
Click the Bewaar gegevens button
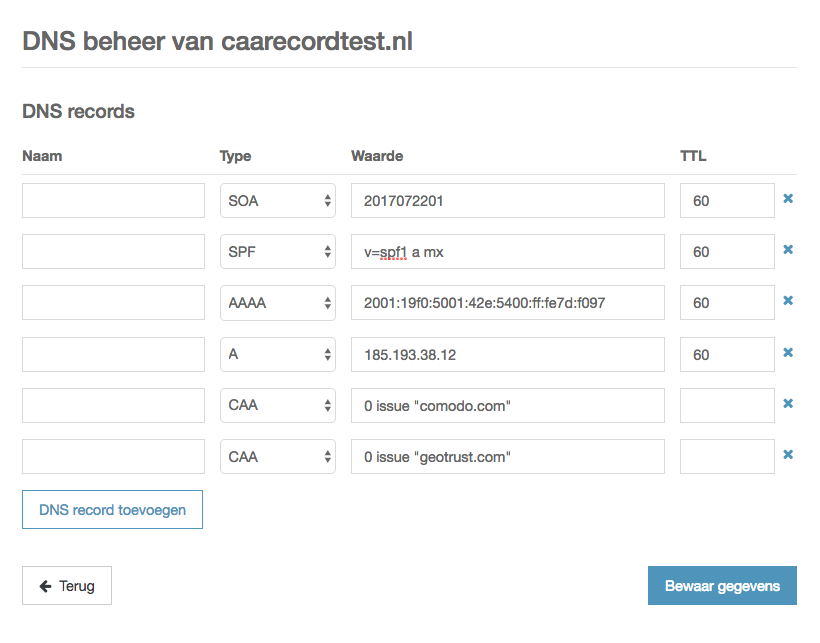(722, 585)
